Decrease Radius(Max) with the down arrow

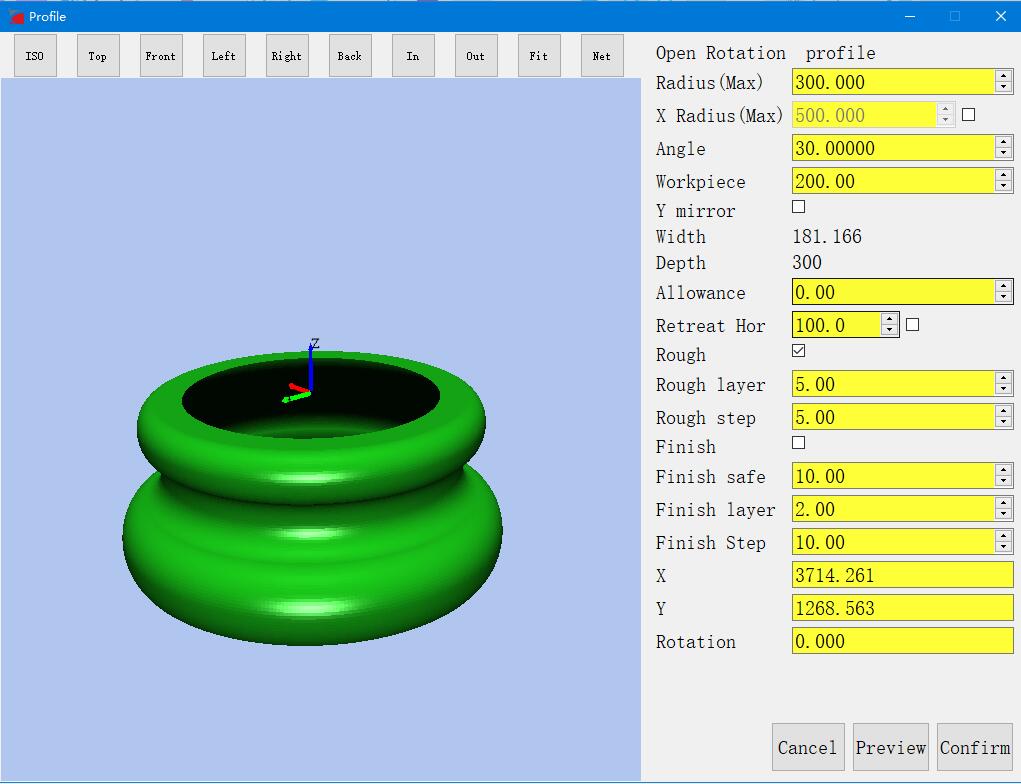[x=1003, y=88]
